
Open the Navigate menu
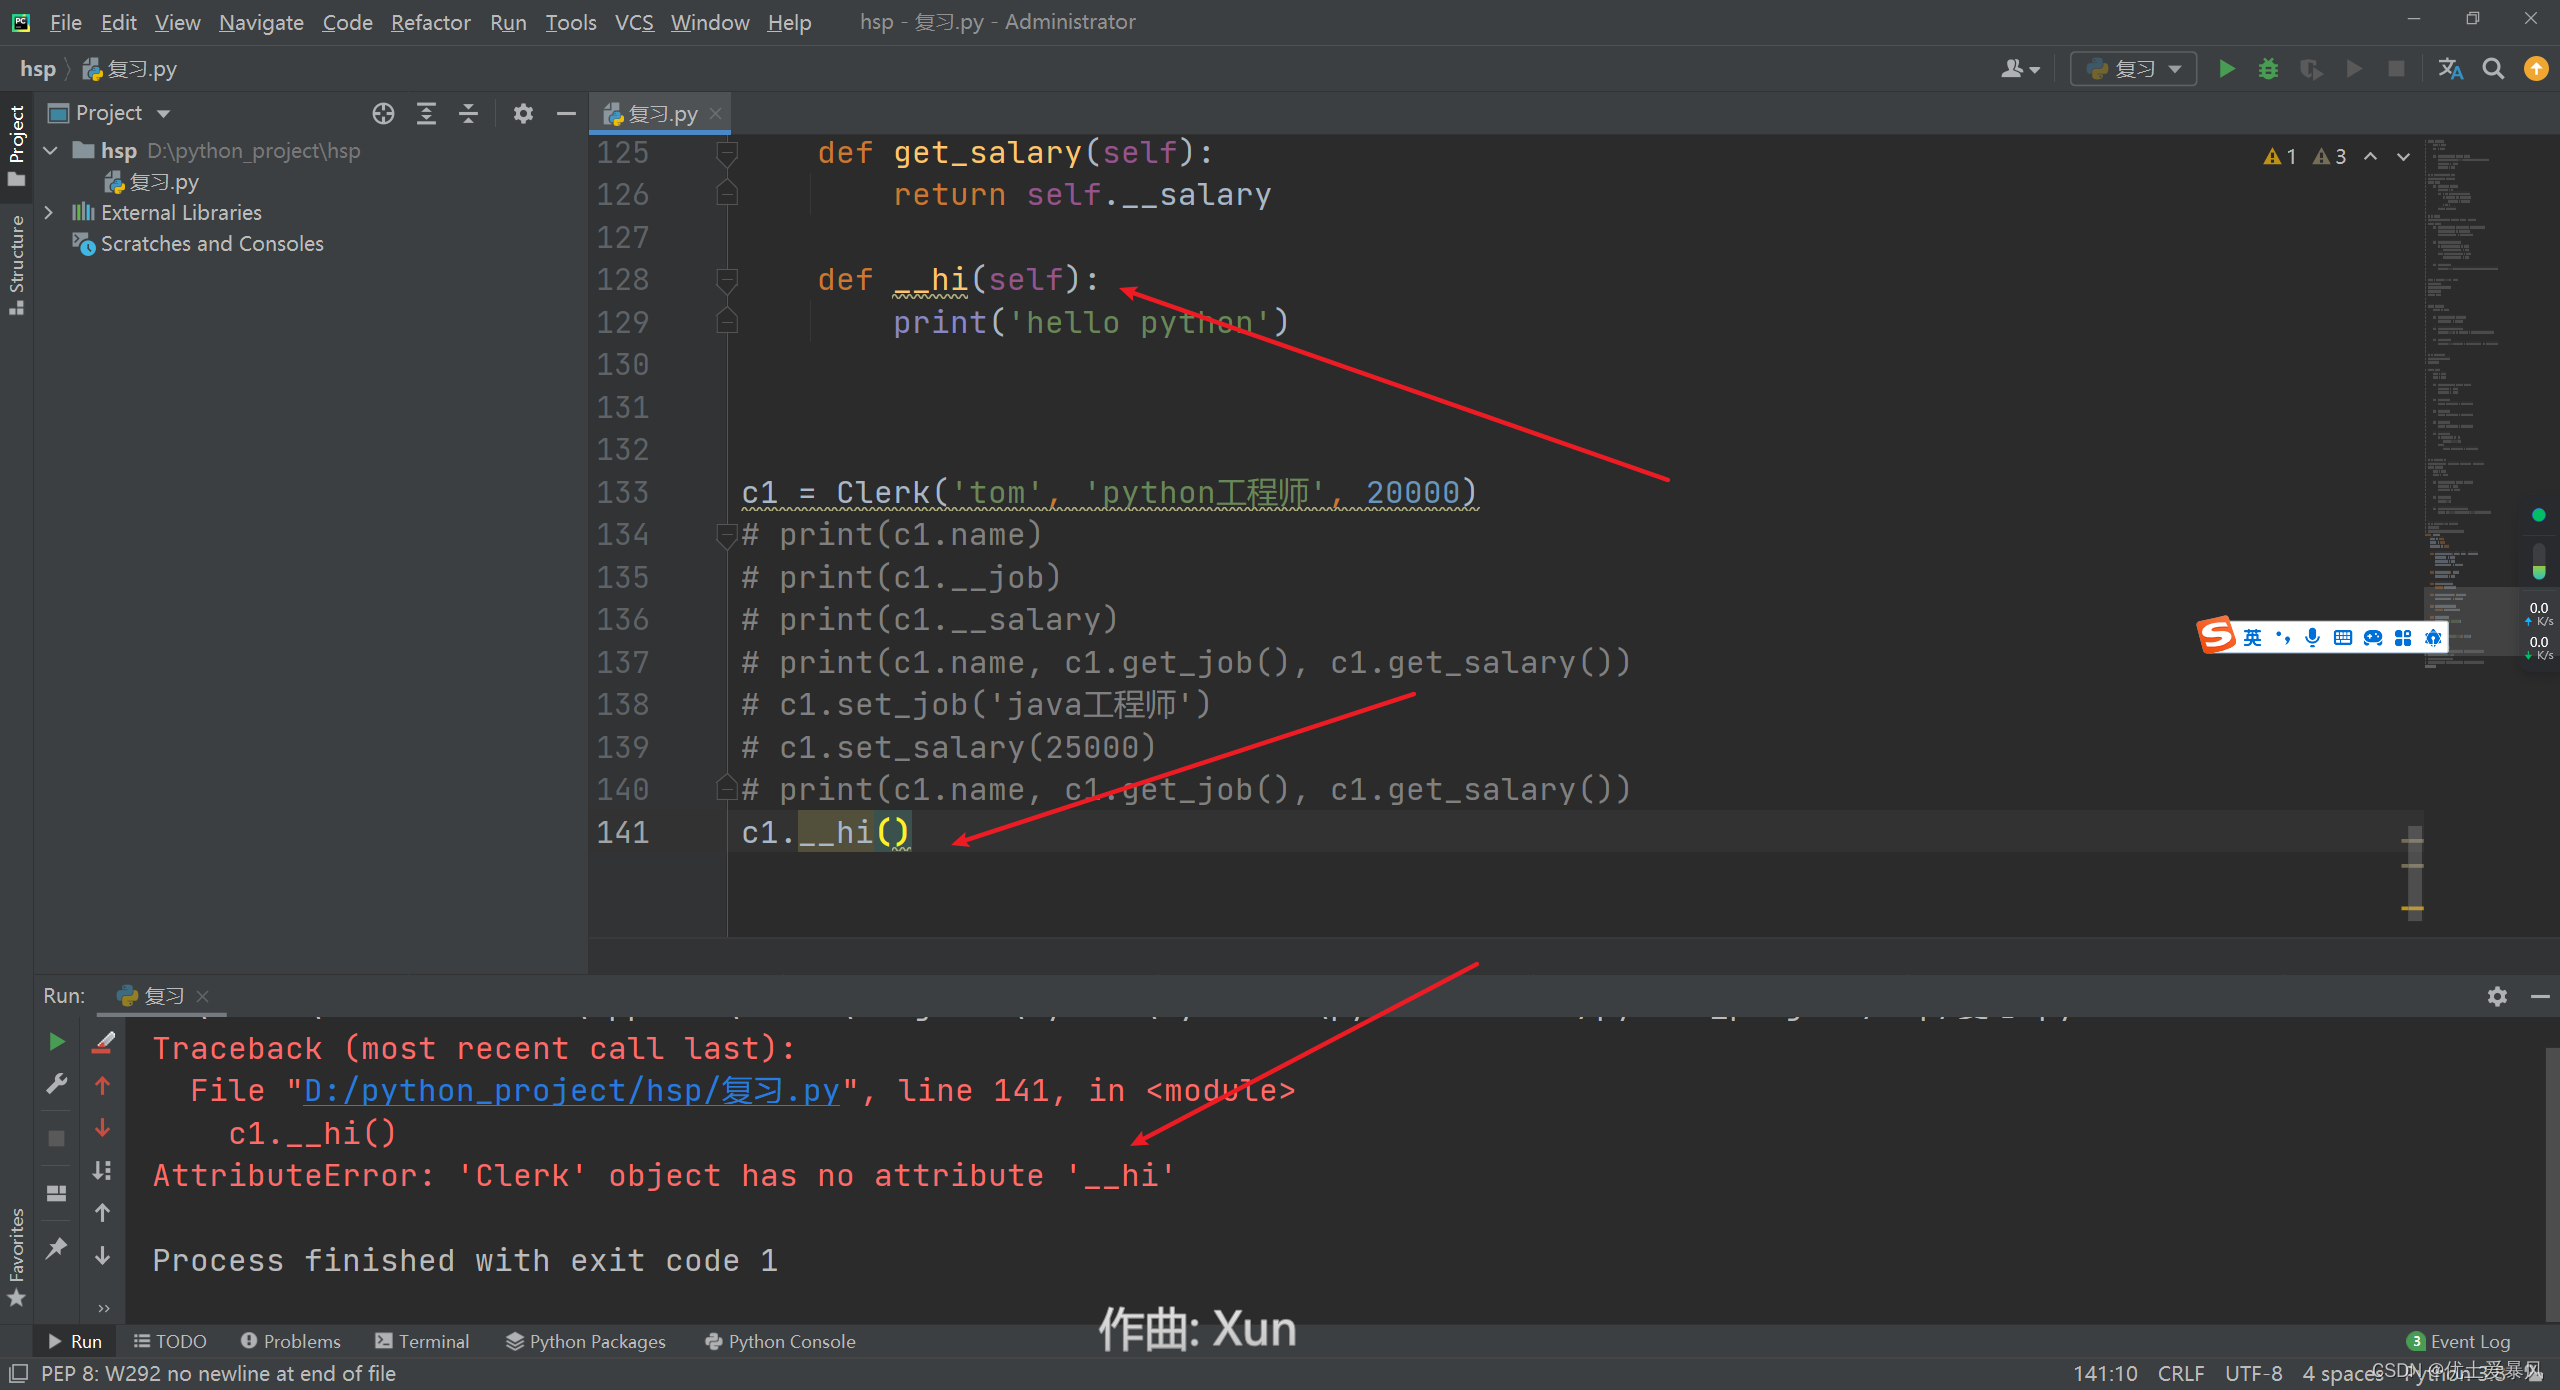tap(261, 22)
